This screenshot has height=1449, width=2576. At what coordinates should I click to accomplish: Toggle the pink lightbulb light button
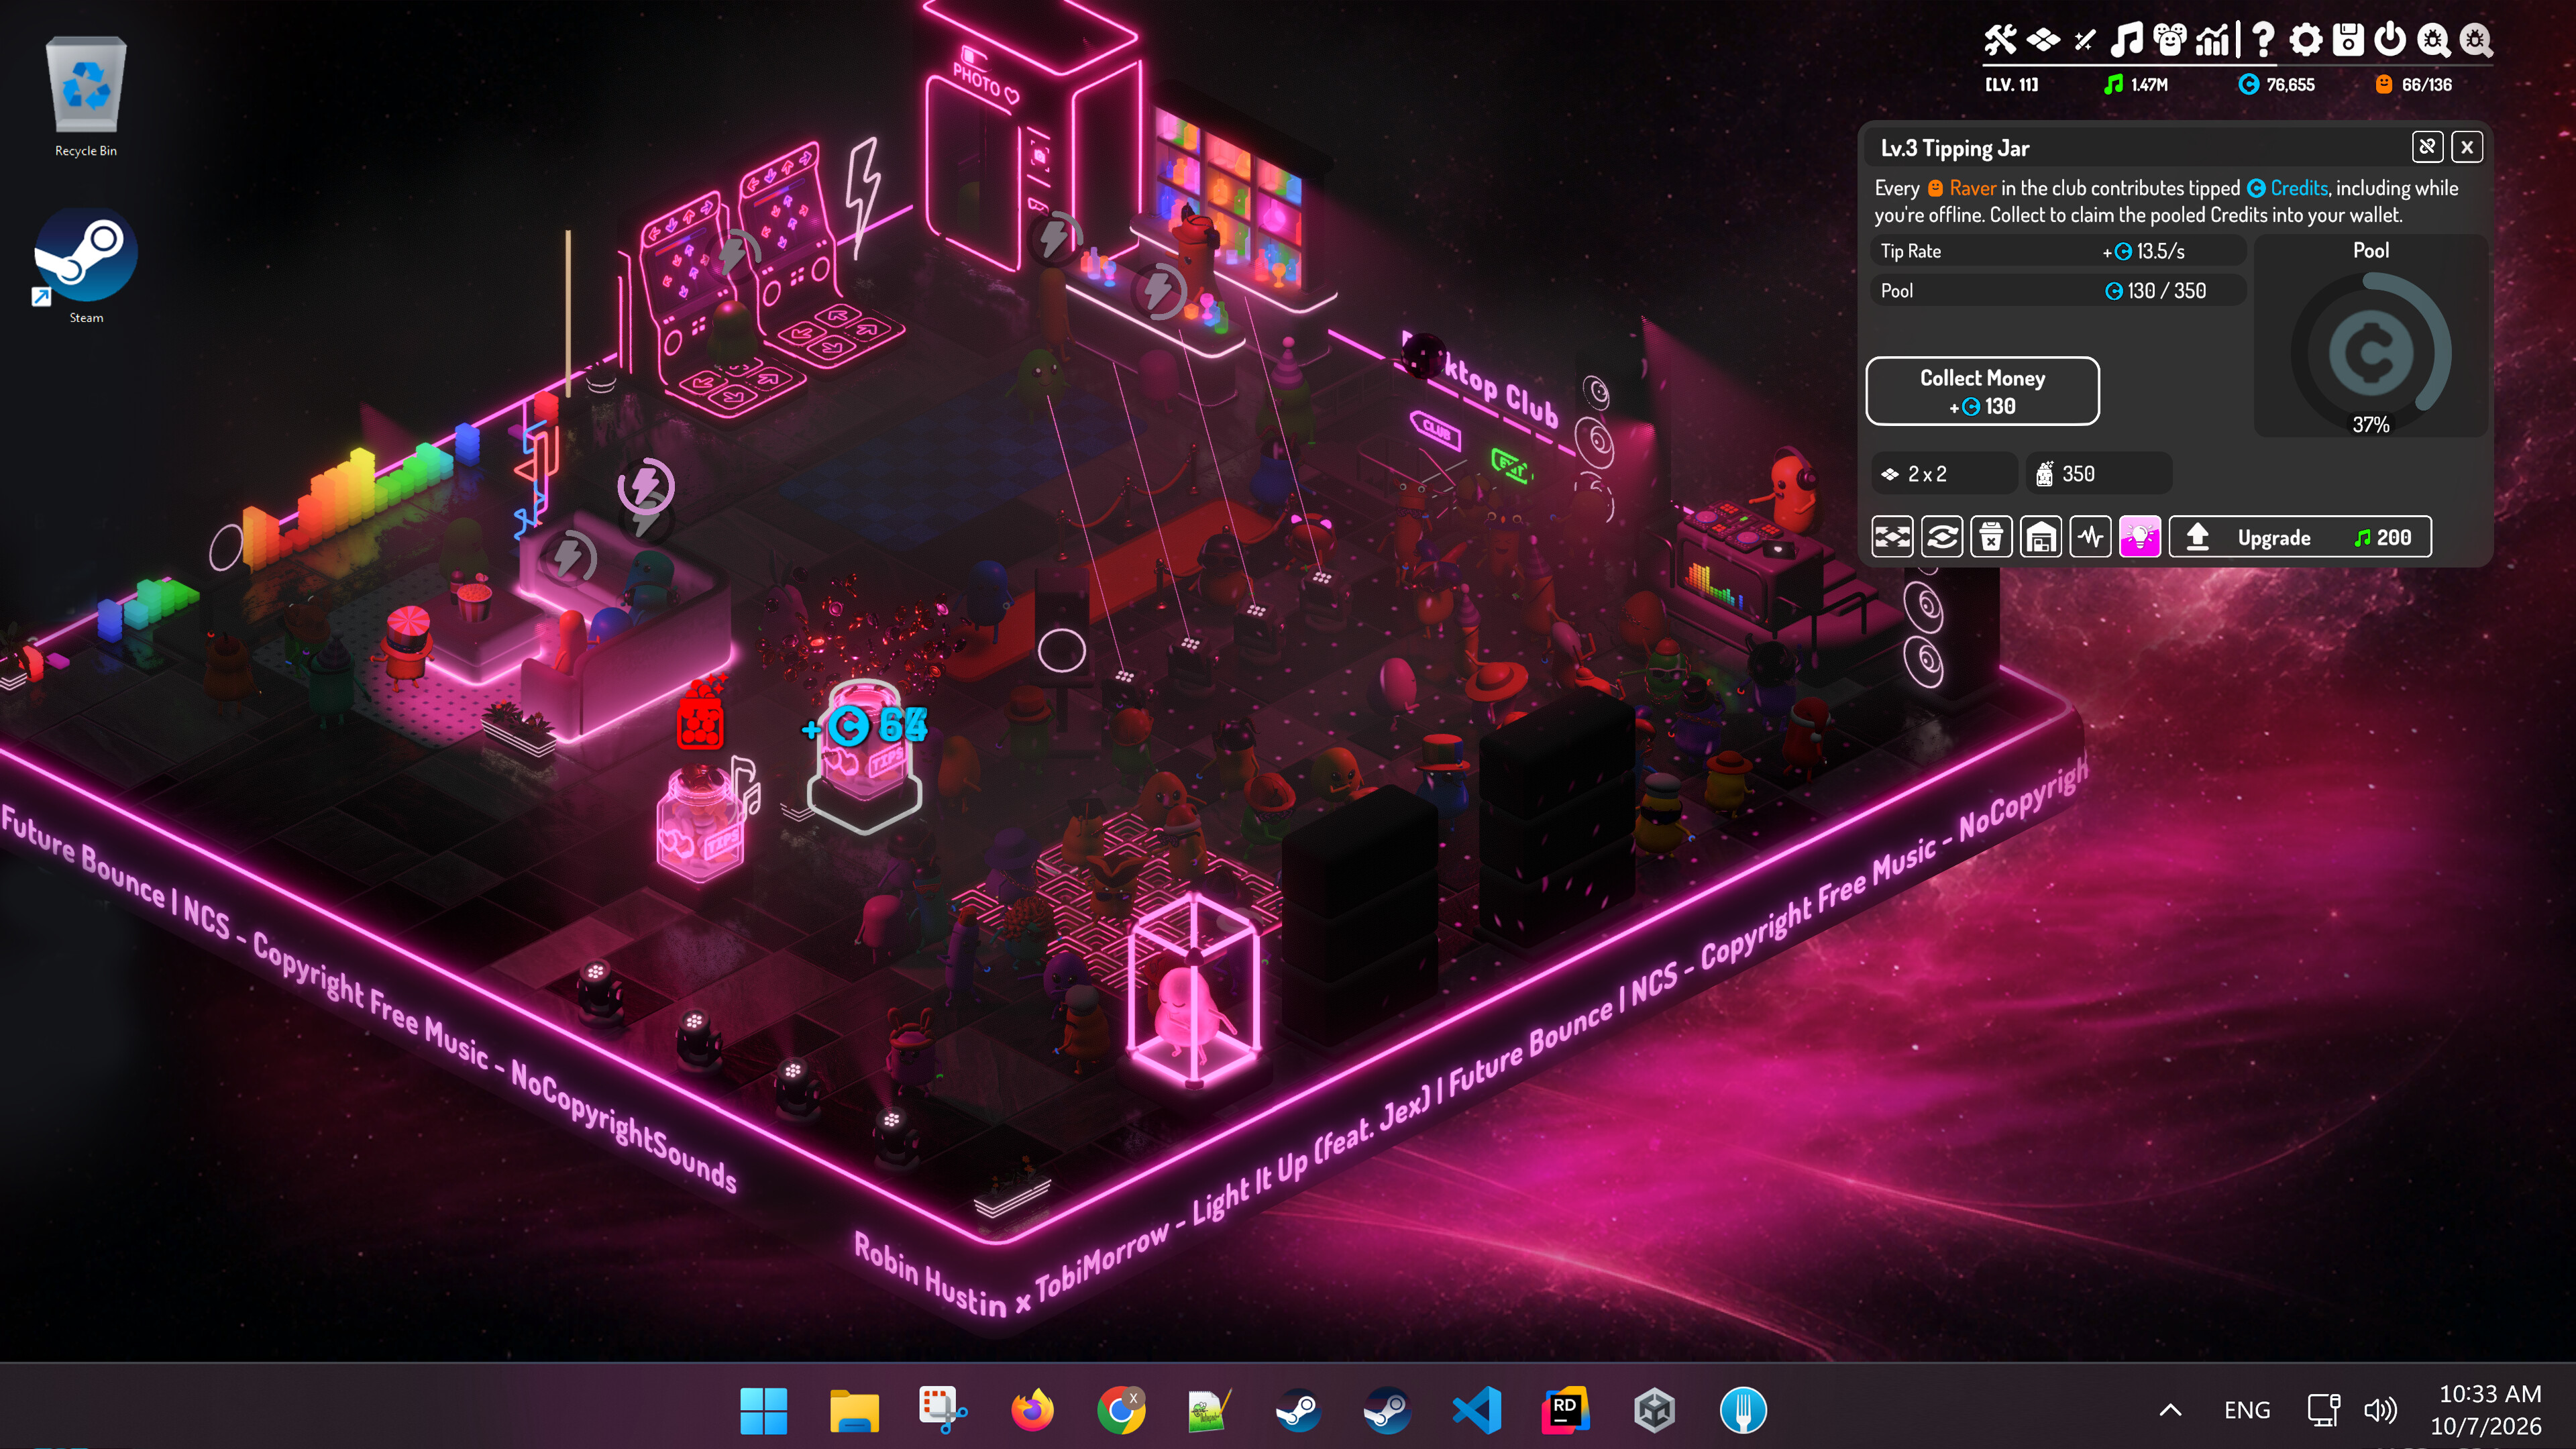click(2140, 537)
